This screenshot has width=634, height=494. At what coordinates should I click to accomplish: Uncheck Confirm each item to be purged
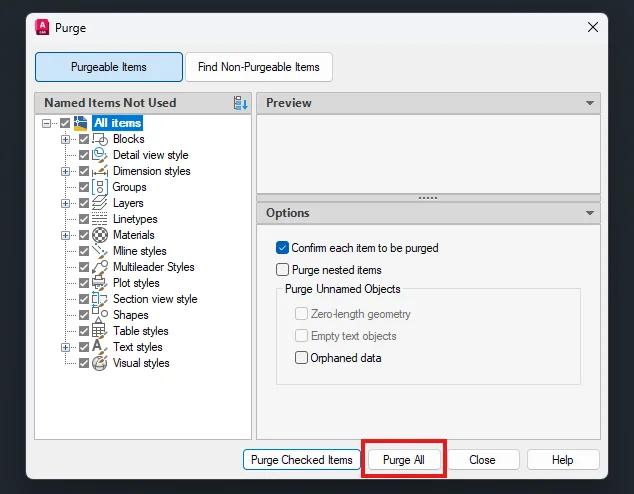click(x=282, y=248)
